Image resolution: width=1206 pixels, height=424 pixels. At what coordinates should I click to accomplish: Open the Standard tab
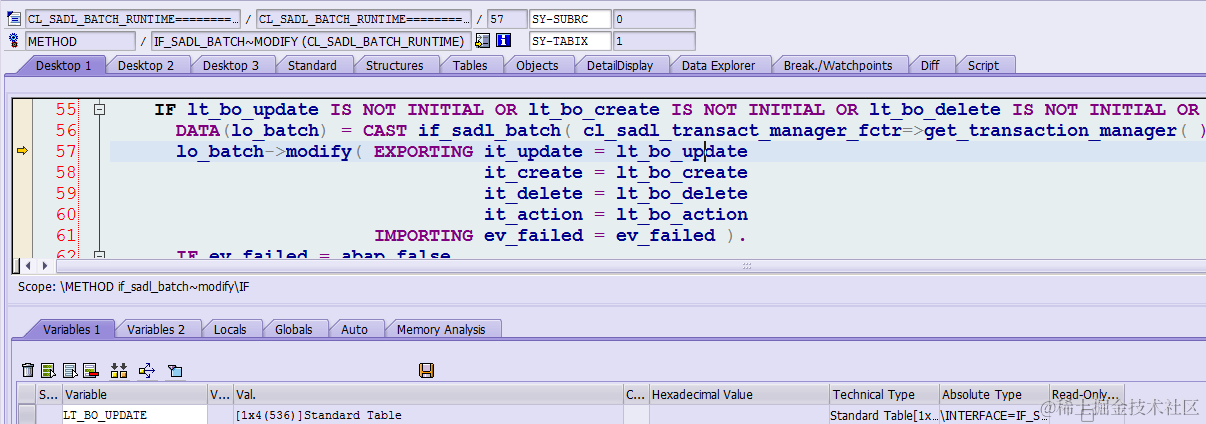[312, 65]
